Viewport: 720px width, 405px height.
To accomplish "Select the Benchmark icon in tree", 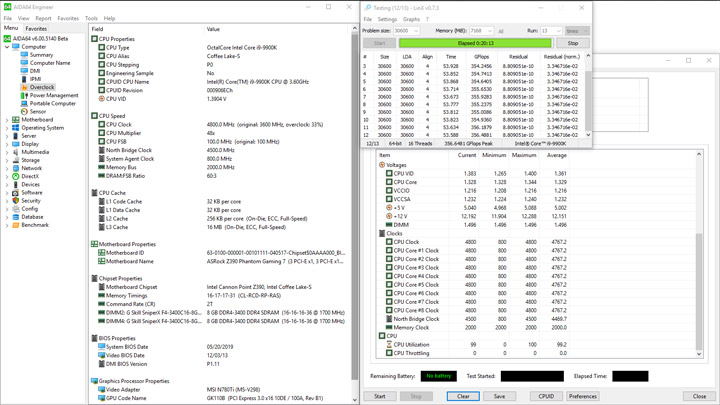I will (16, 225).
